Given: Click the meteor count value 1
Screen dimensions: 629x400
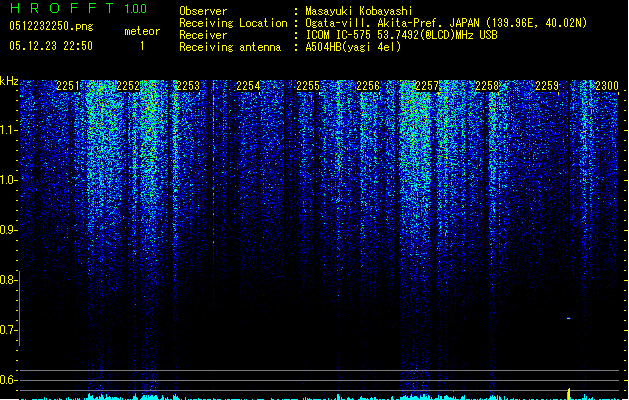Looking at the screenshot, I should click(x=142, y=46).
